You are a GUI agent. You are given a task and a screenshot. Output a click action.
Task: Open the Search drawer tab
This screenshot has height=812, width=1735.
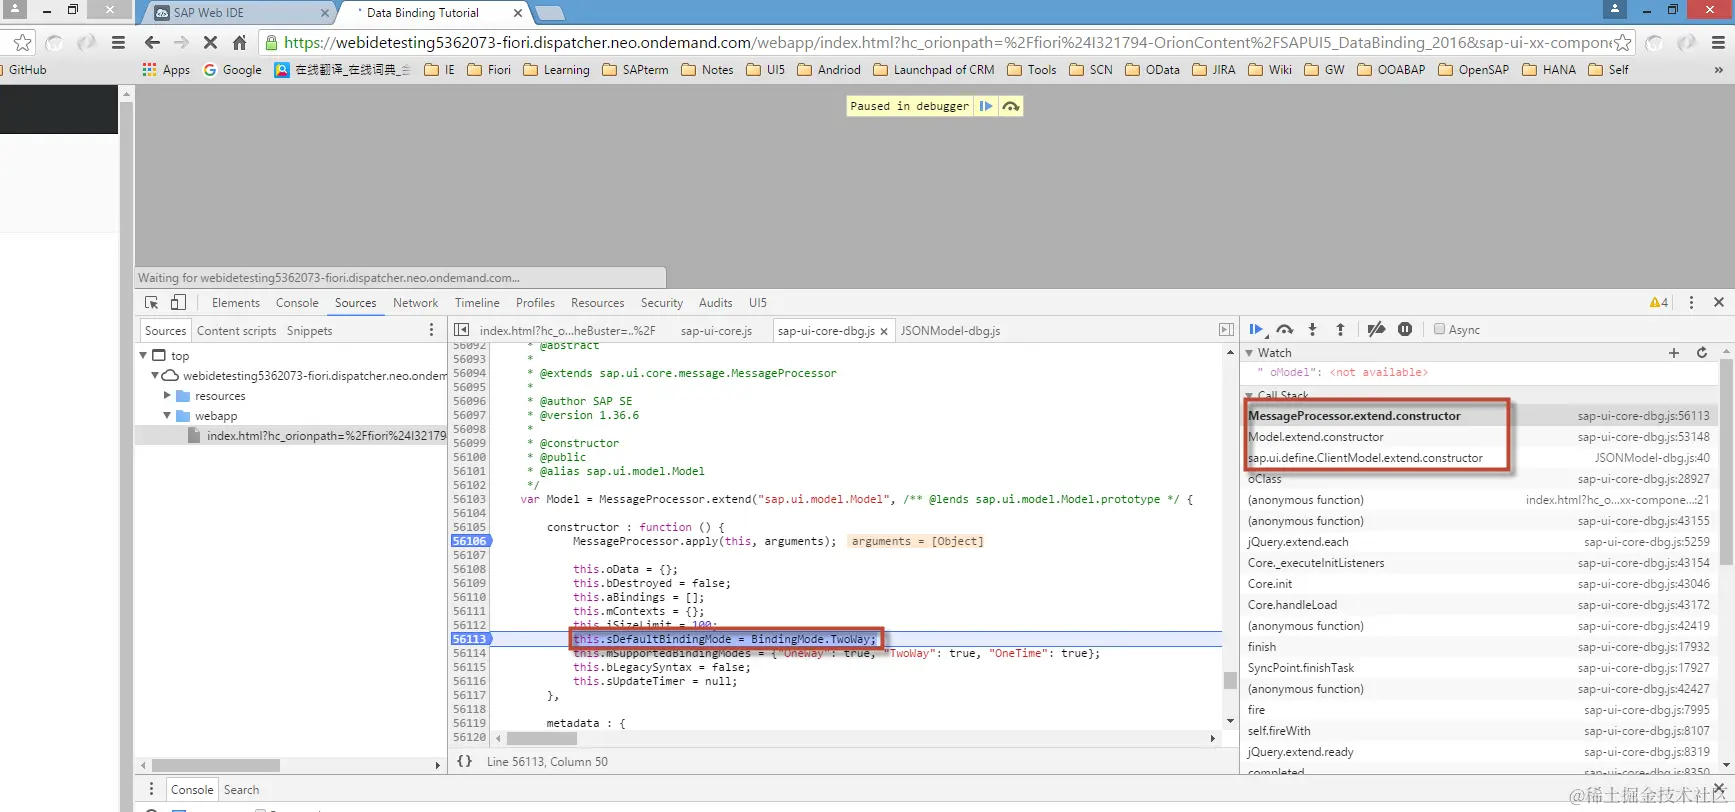coord(241,789)
